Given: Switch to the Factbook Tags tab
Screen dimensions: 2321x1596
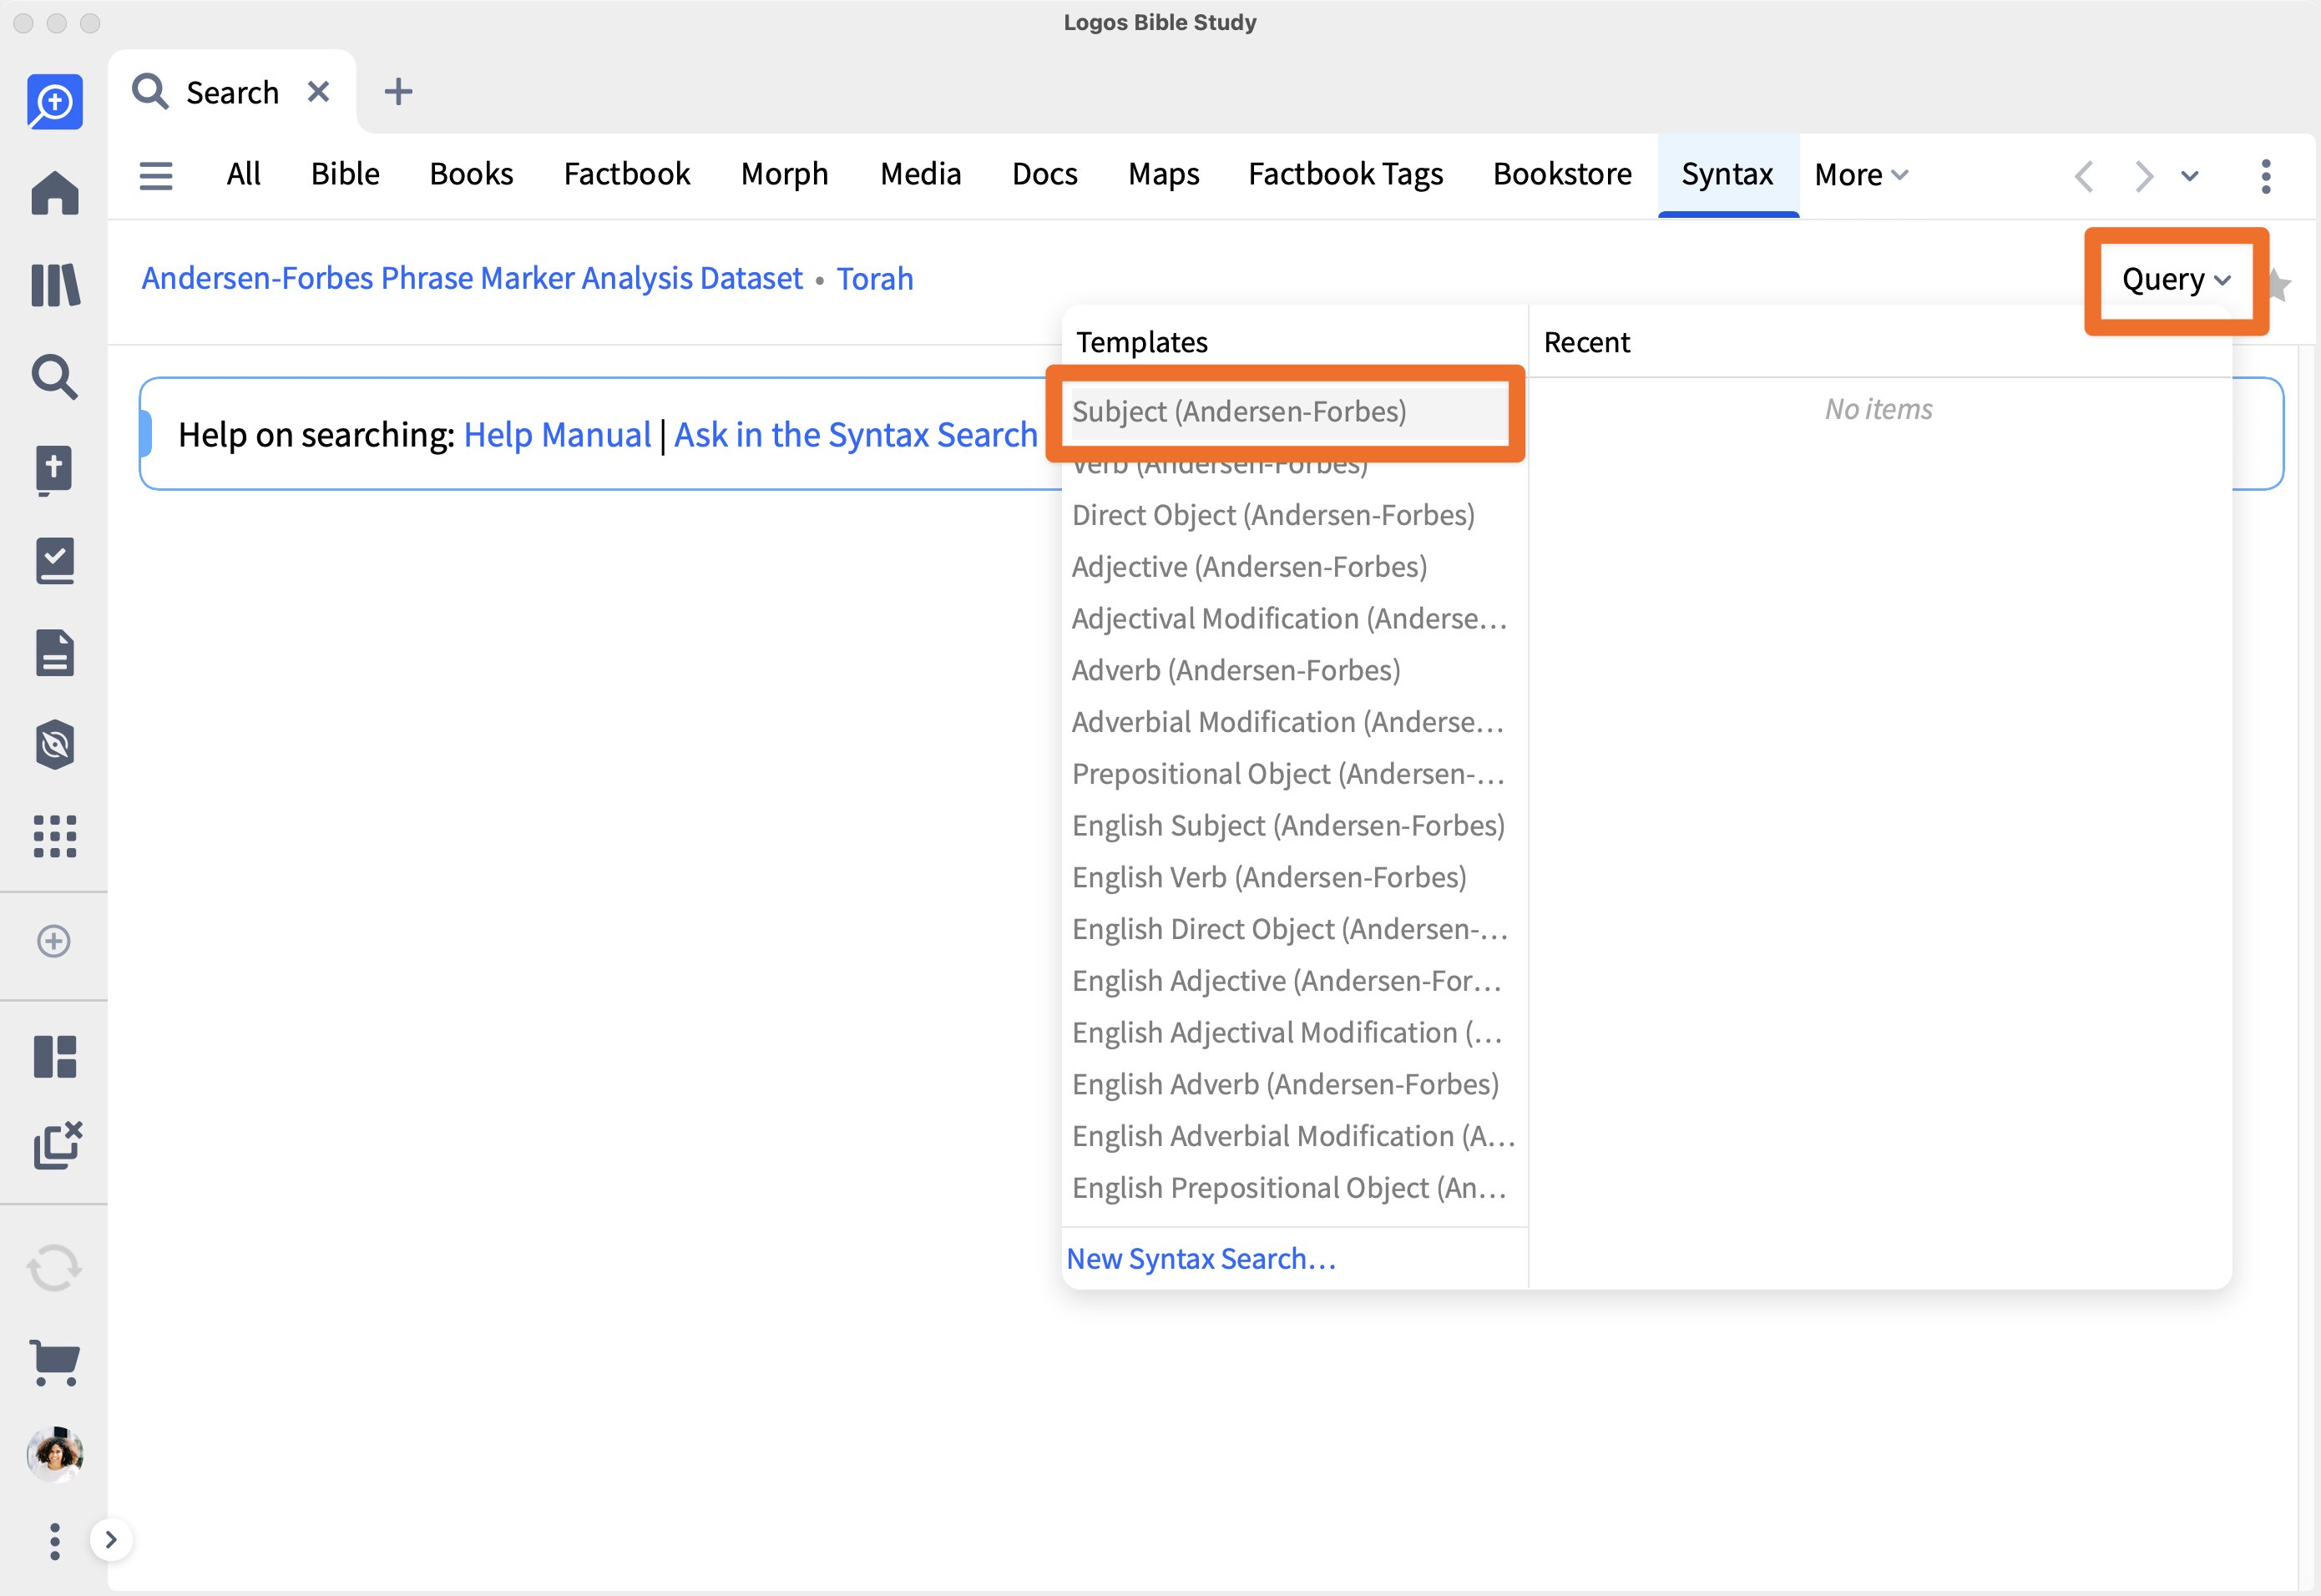Looking at the screenshot, I should pyautogui.click(x=1345, y=174).
